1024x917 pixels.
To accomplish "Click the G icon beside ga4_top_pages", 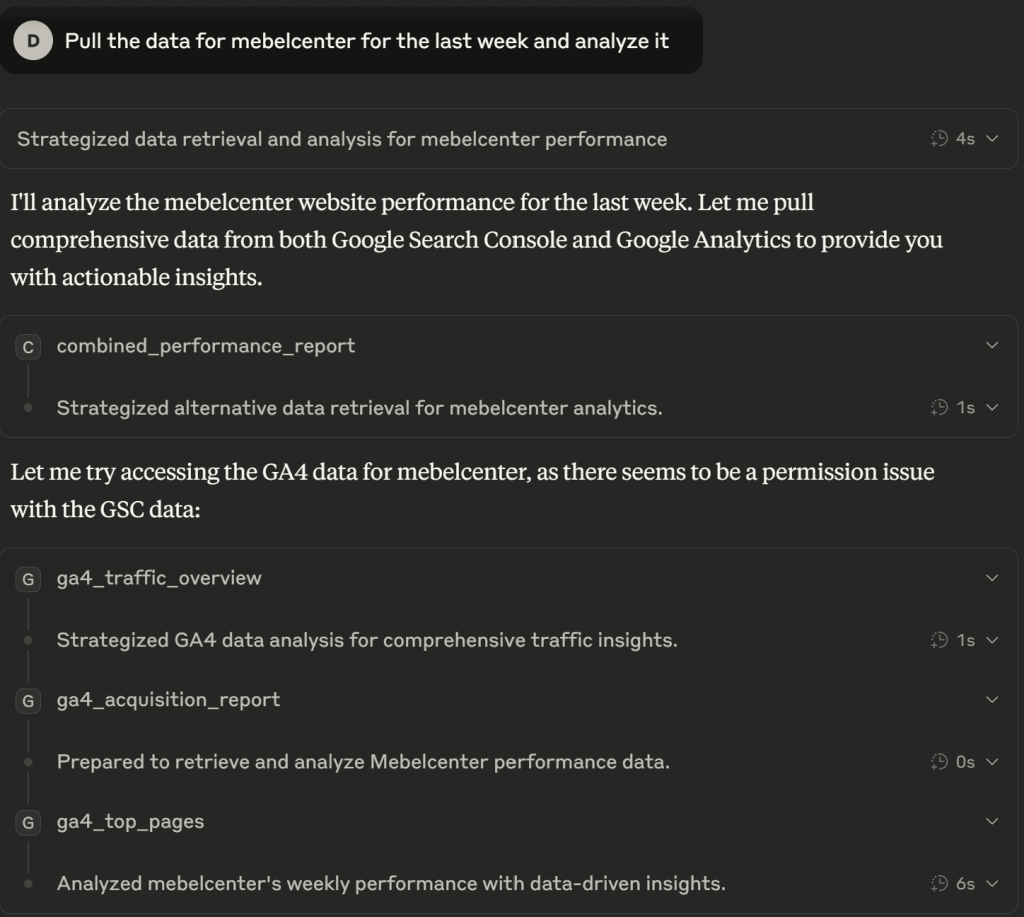I will pyautogui.click(x=29, y=822).
